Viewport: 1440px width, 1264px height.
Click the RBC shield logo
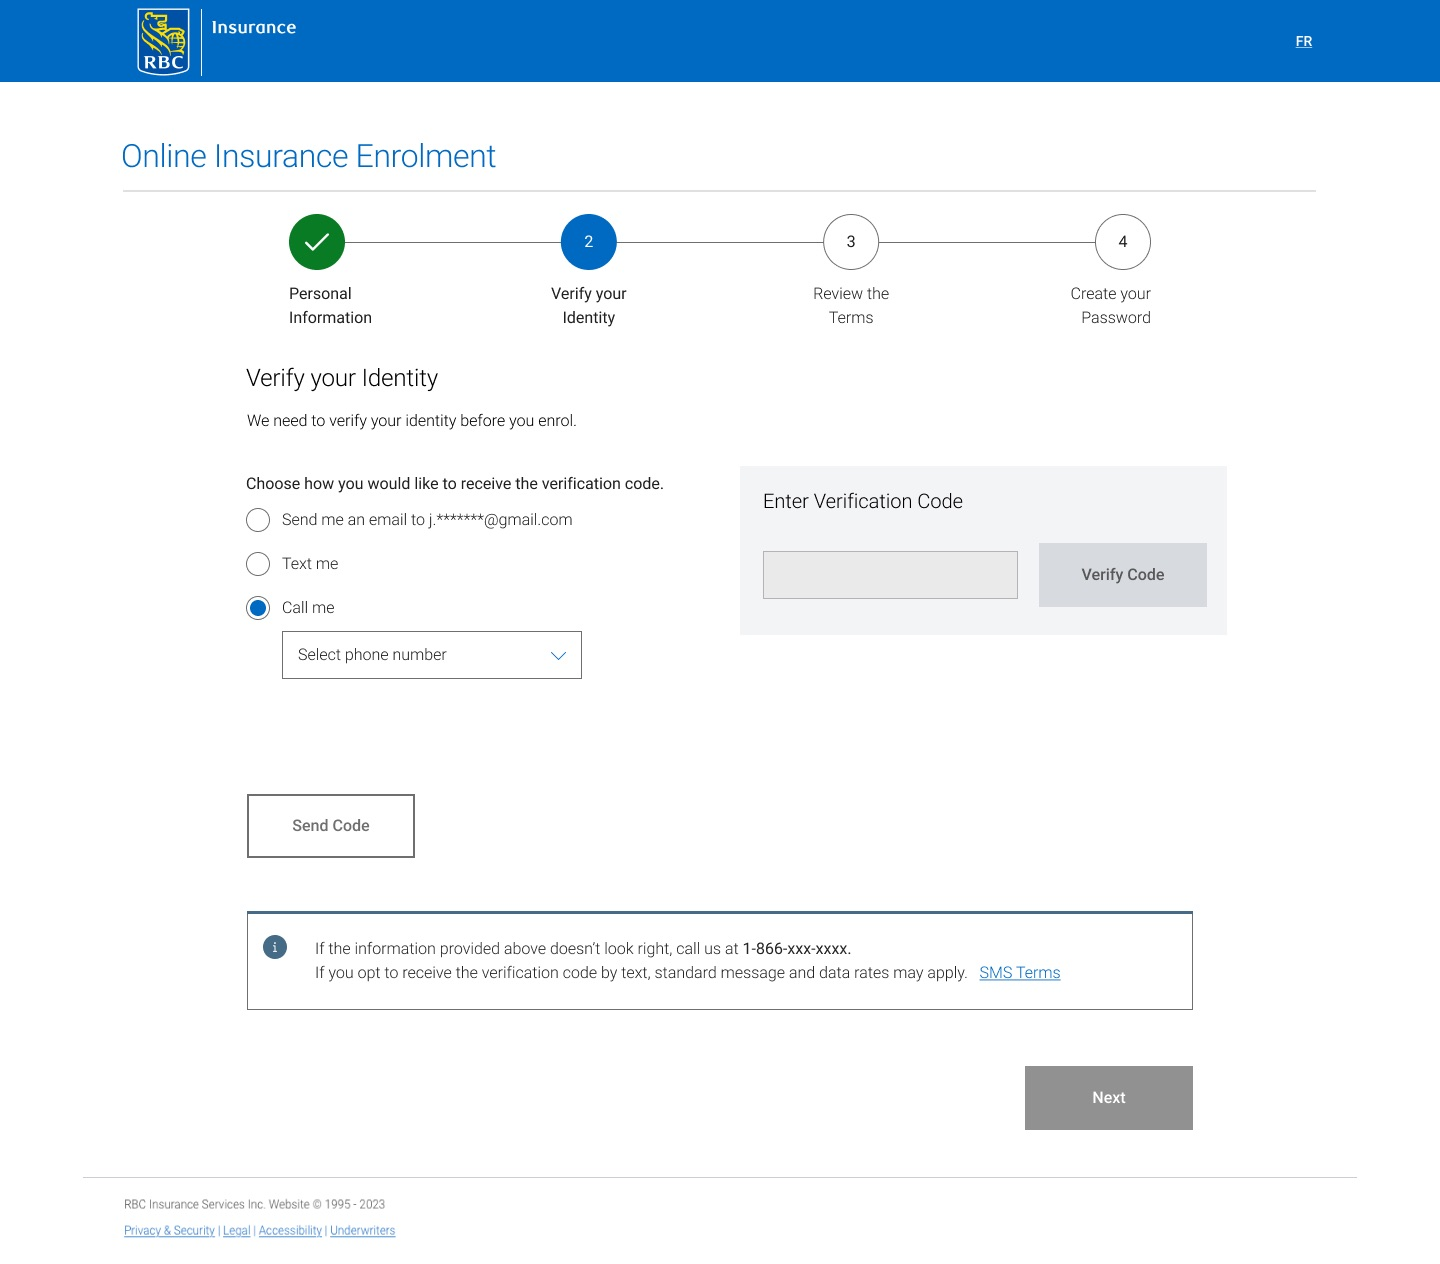click(x=163, y=42)
